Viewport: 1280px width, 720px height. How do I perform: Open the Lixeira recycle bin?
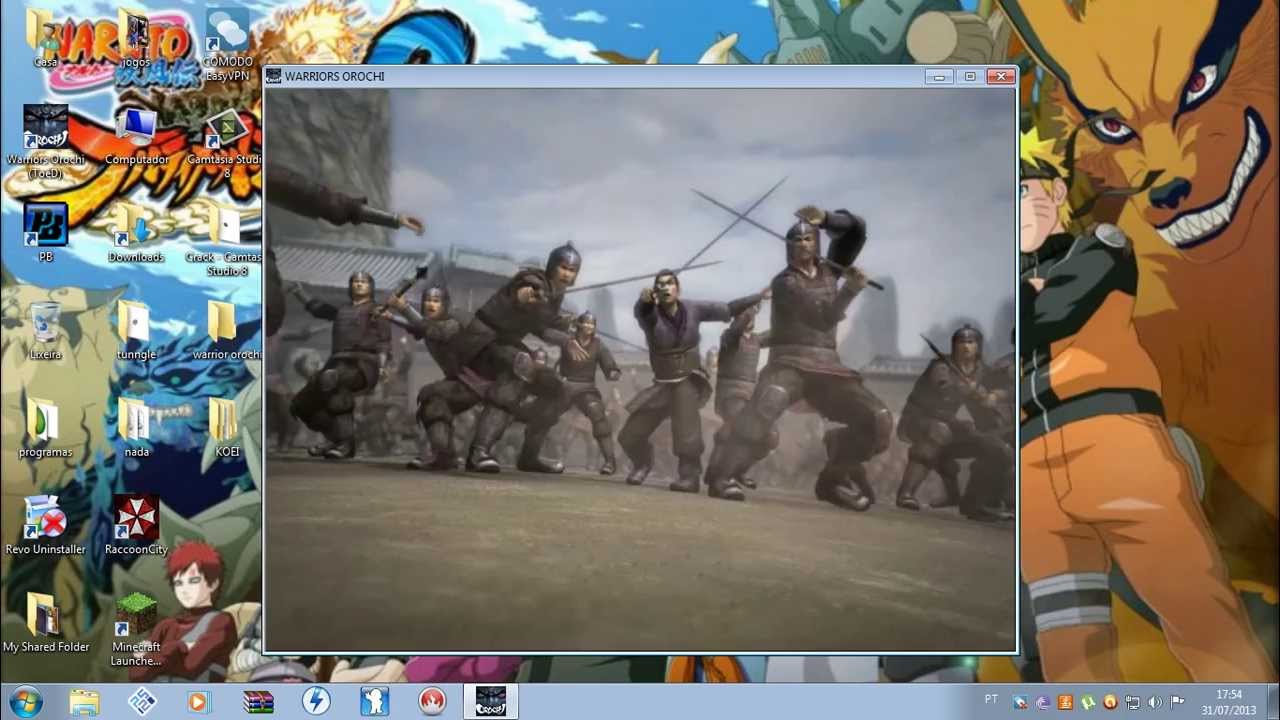click(x=45, y=331)
